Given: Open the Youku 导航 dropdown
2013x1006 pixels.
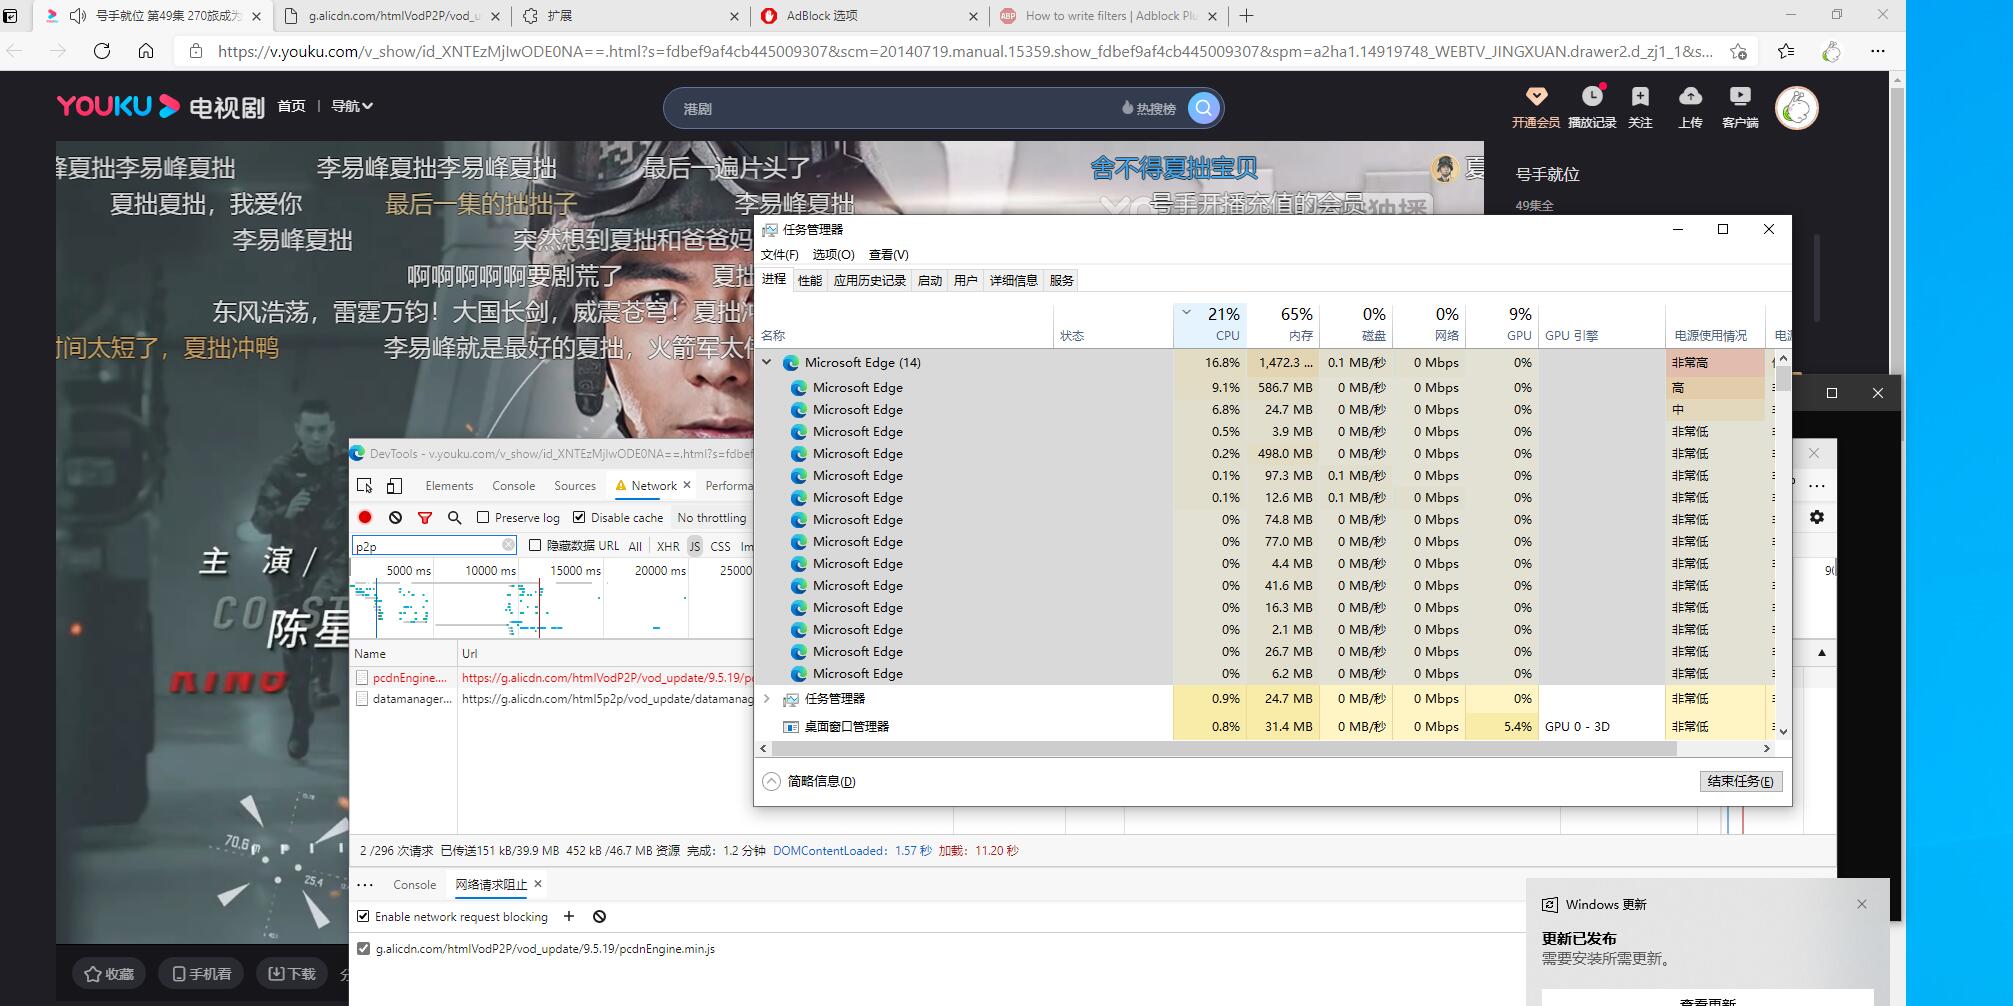Looking at the screenshot, I should click(352, 106).
